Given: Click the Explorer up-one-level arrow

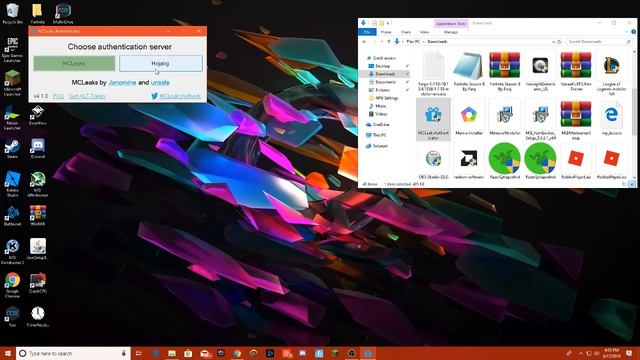Looking at the screenshot, I should click(x=389, y=42).
